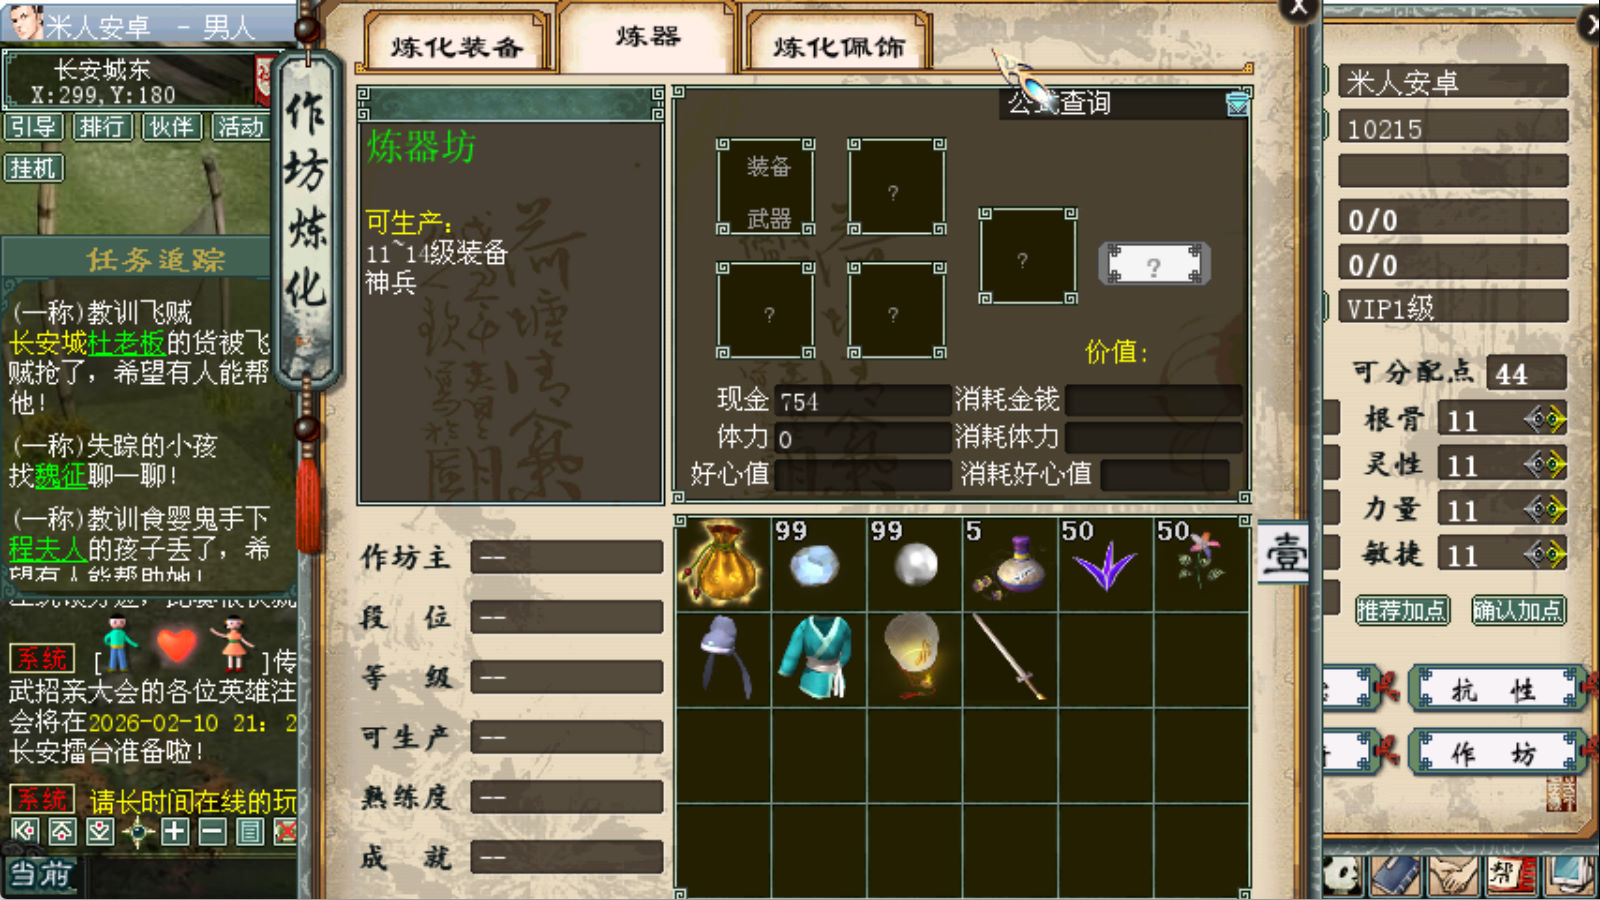
Task: Click the 魏征 quest link
Action: [x=61, y=476]
